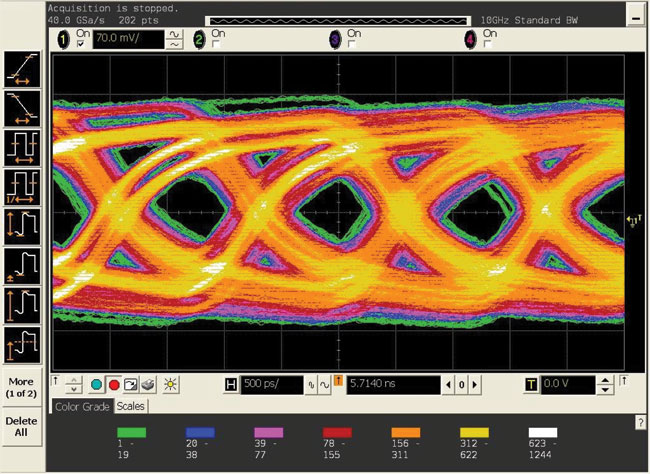This screenshot has height=474, width=650.
Task: Enable channel 2 On checkbox
Action: coord(216,44)
